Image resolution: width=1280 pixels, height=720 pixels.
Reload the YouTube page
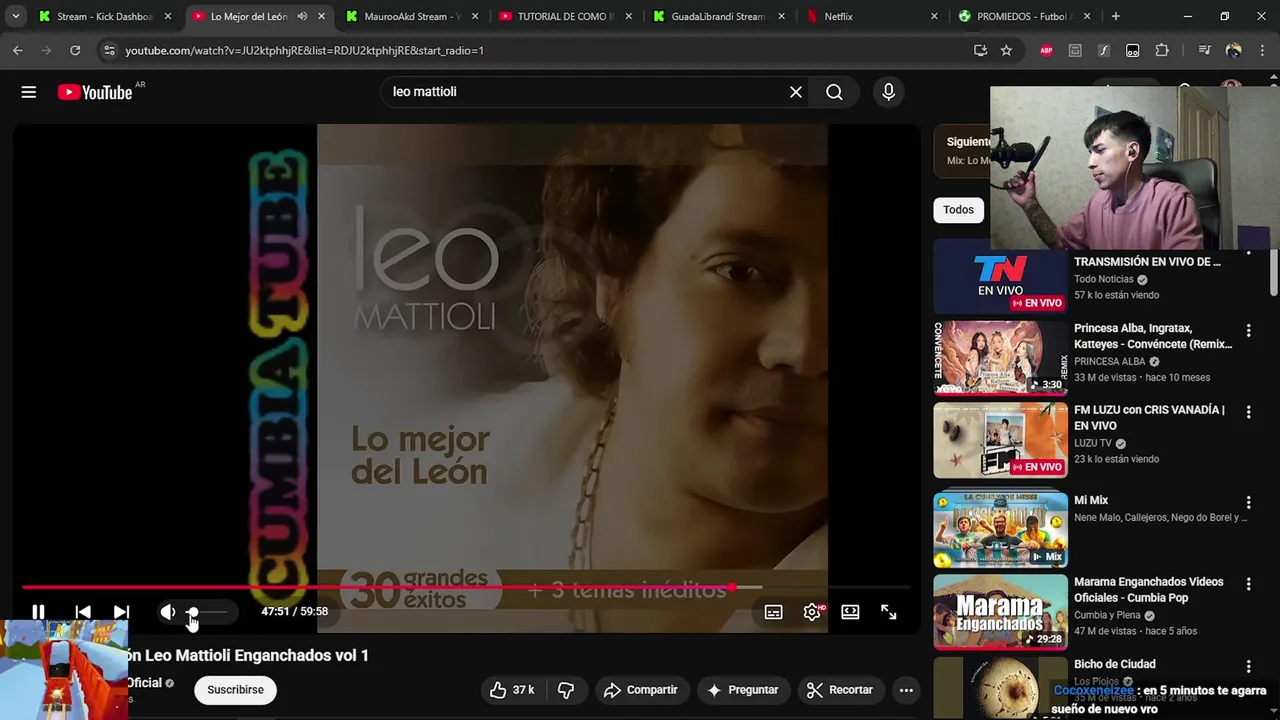pyautogui.click(x=75, y=50)
